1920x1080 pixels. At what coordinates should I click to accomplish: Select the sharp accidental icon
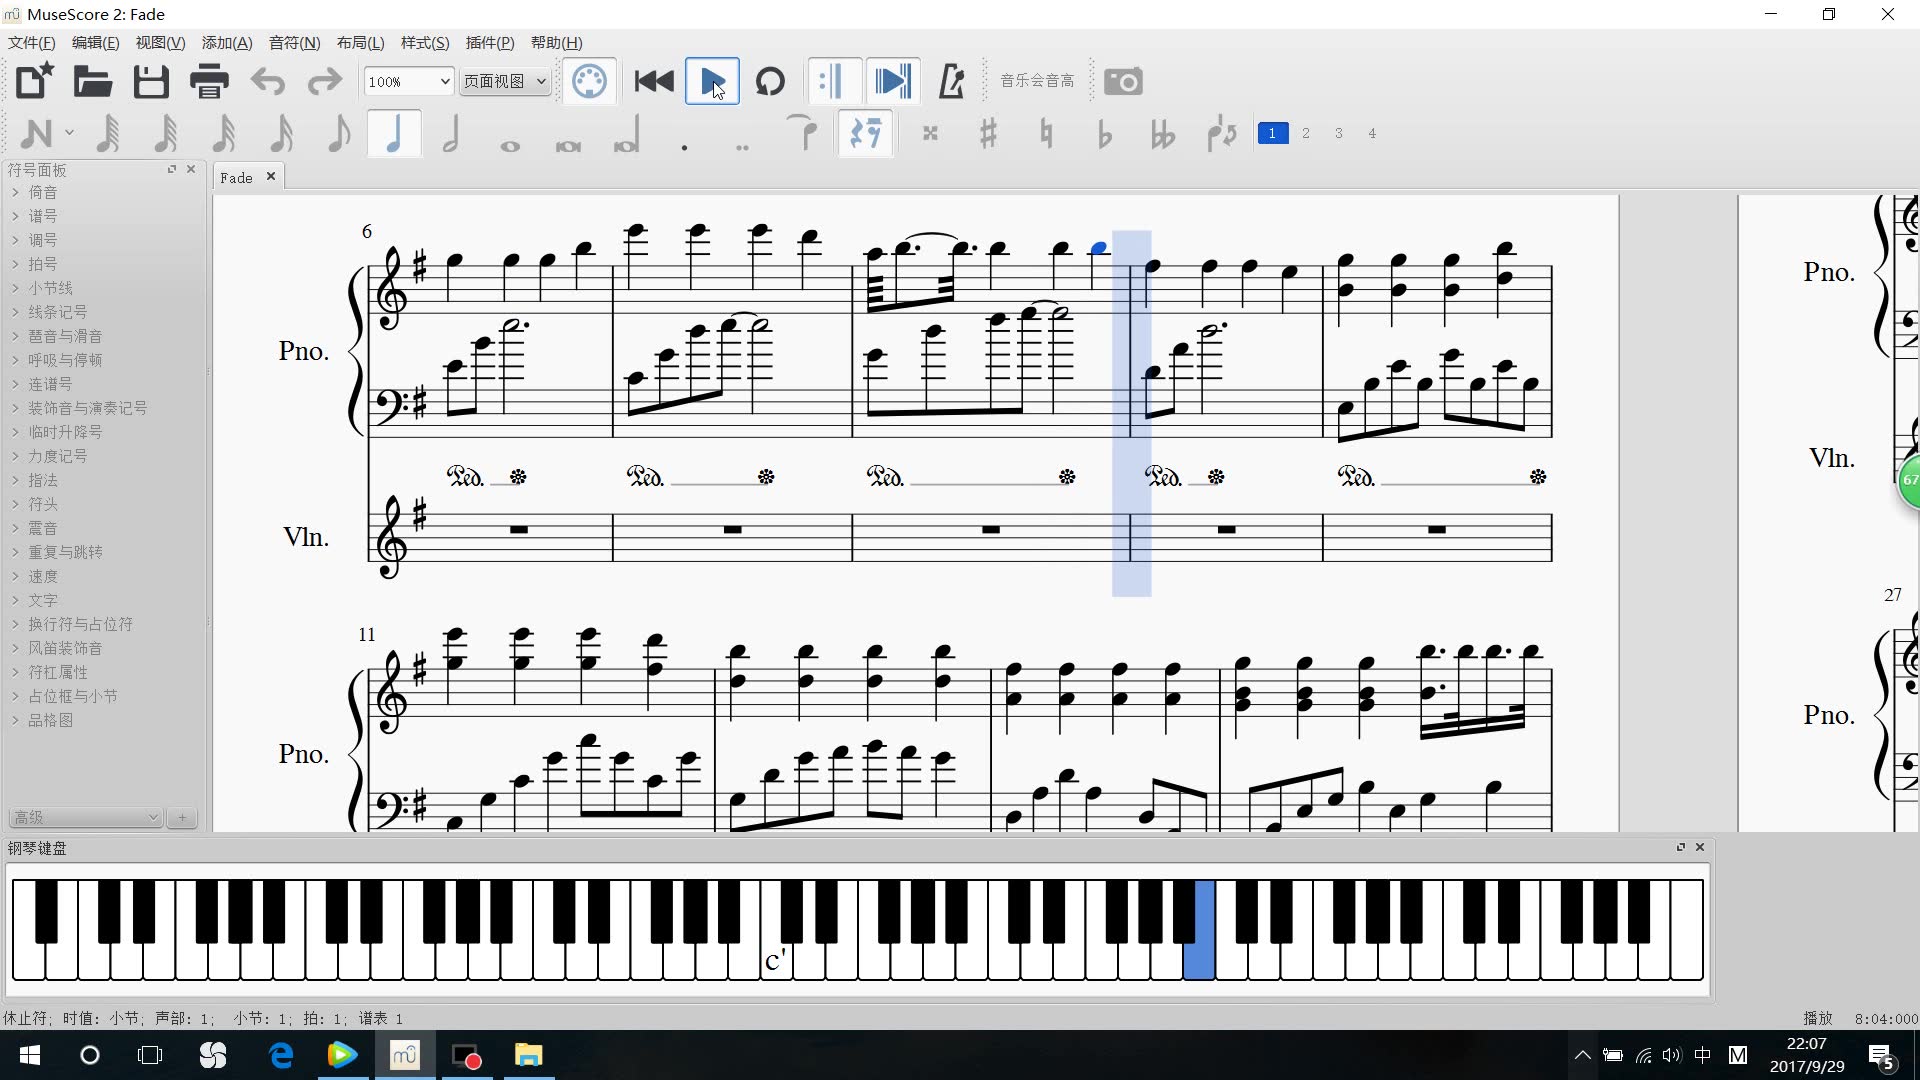(x=988, y=134)
